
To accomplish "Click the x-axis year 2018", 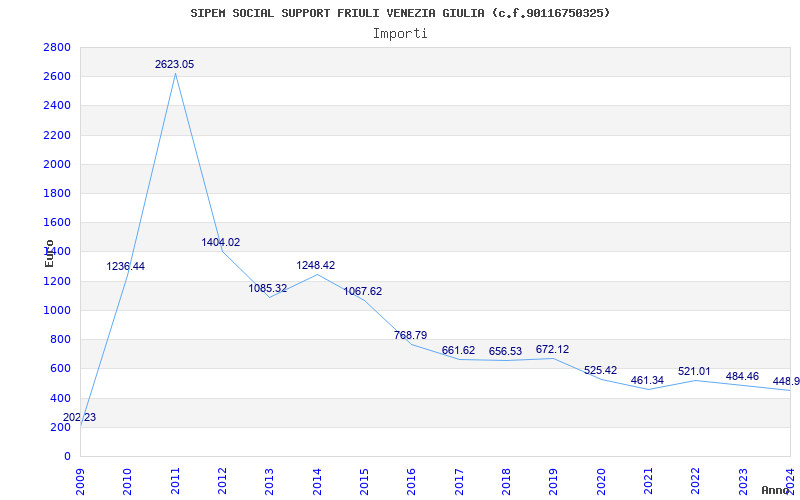I will [506, 482].
